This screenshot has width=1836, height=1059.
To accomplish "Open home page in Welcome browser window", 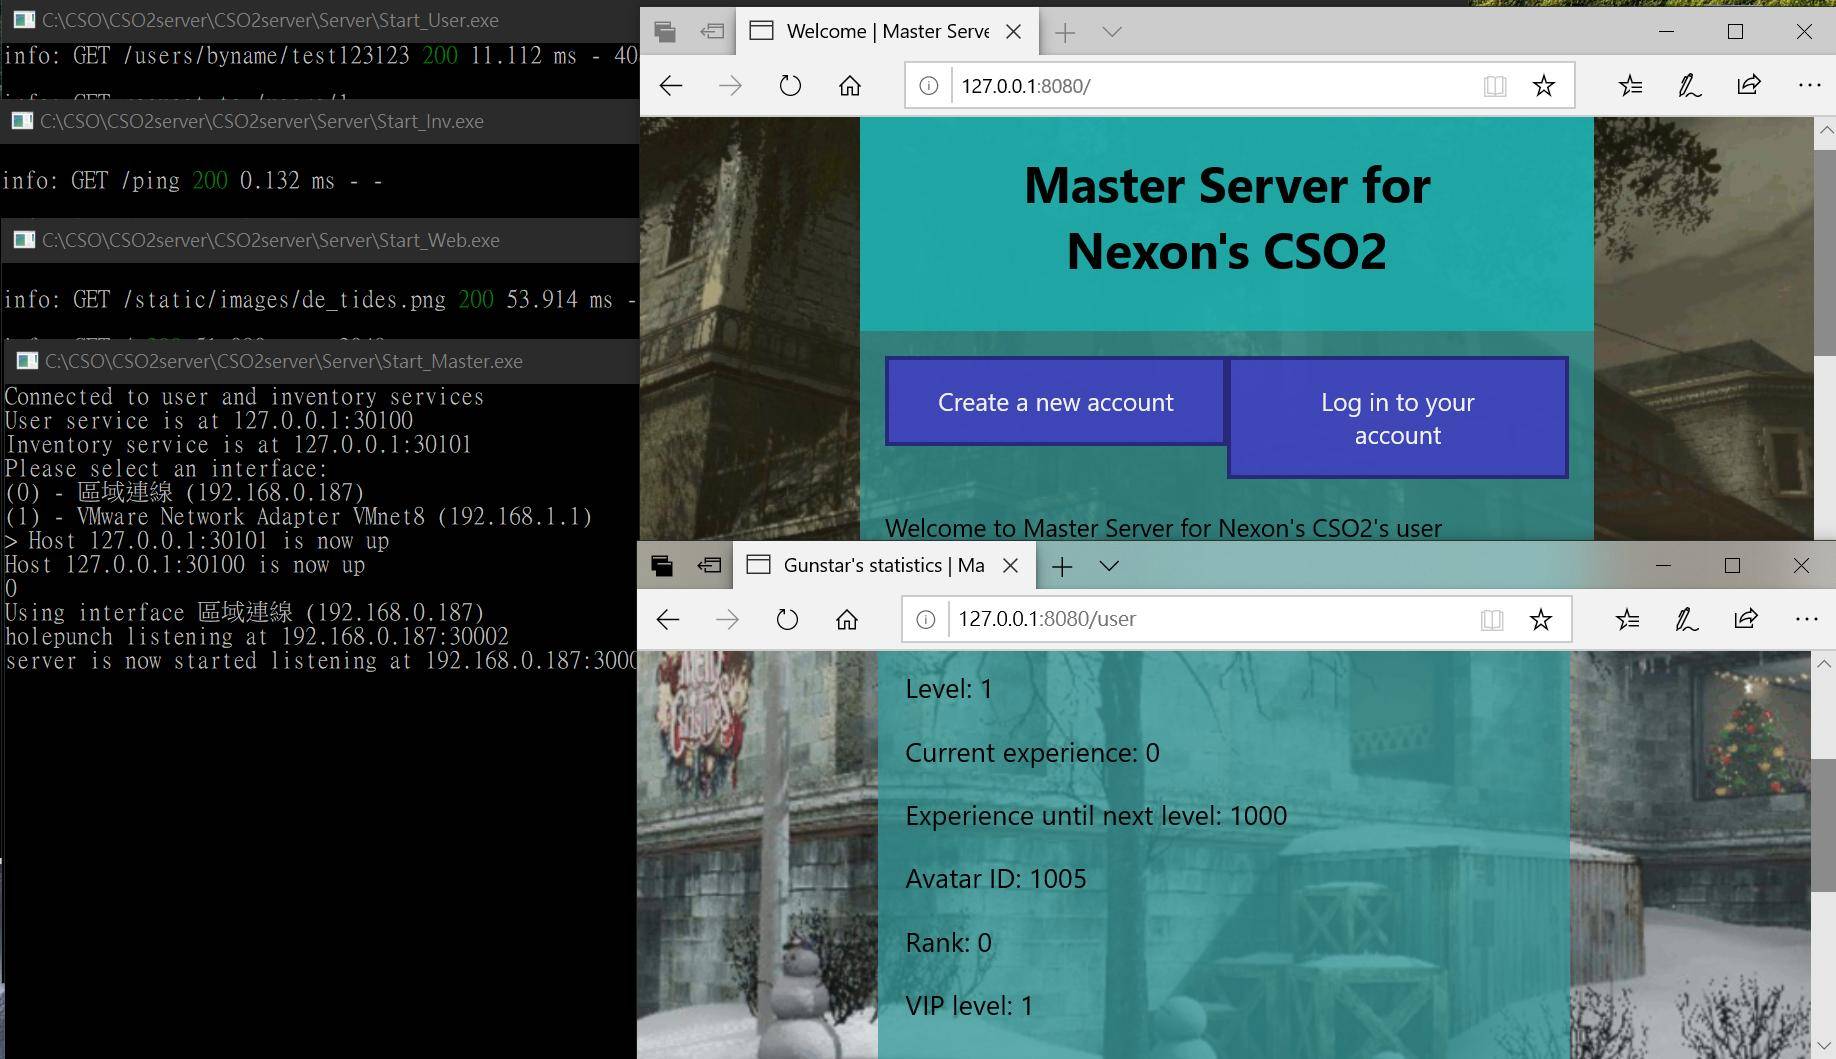I will [x=850, y=86].
